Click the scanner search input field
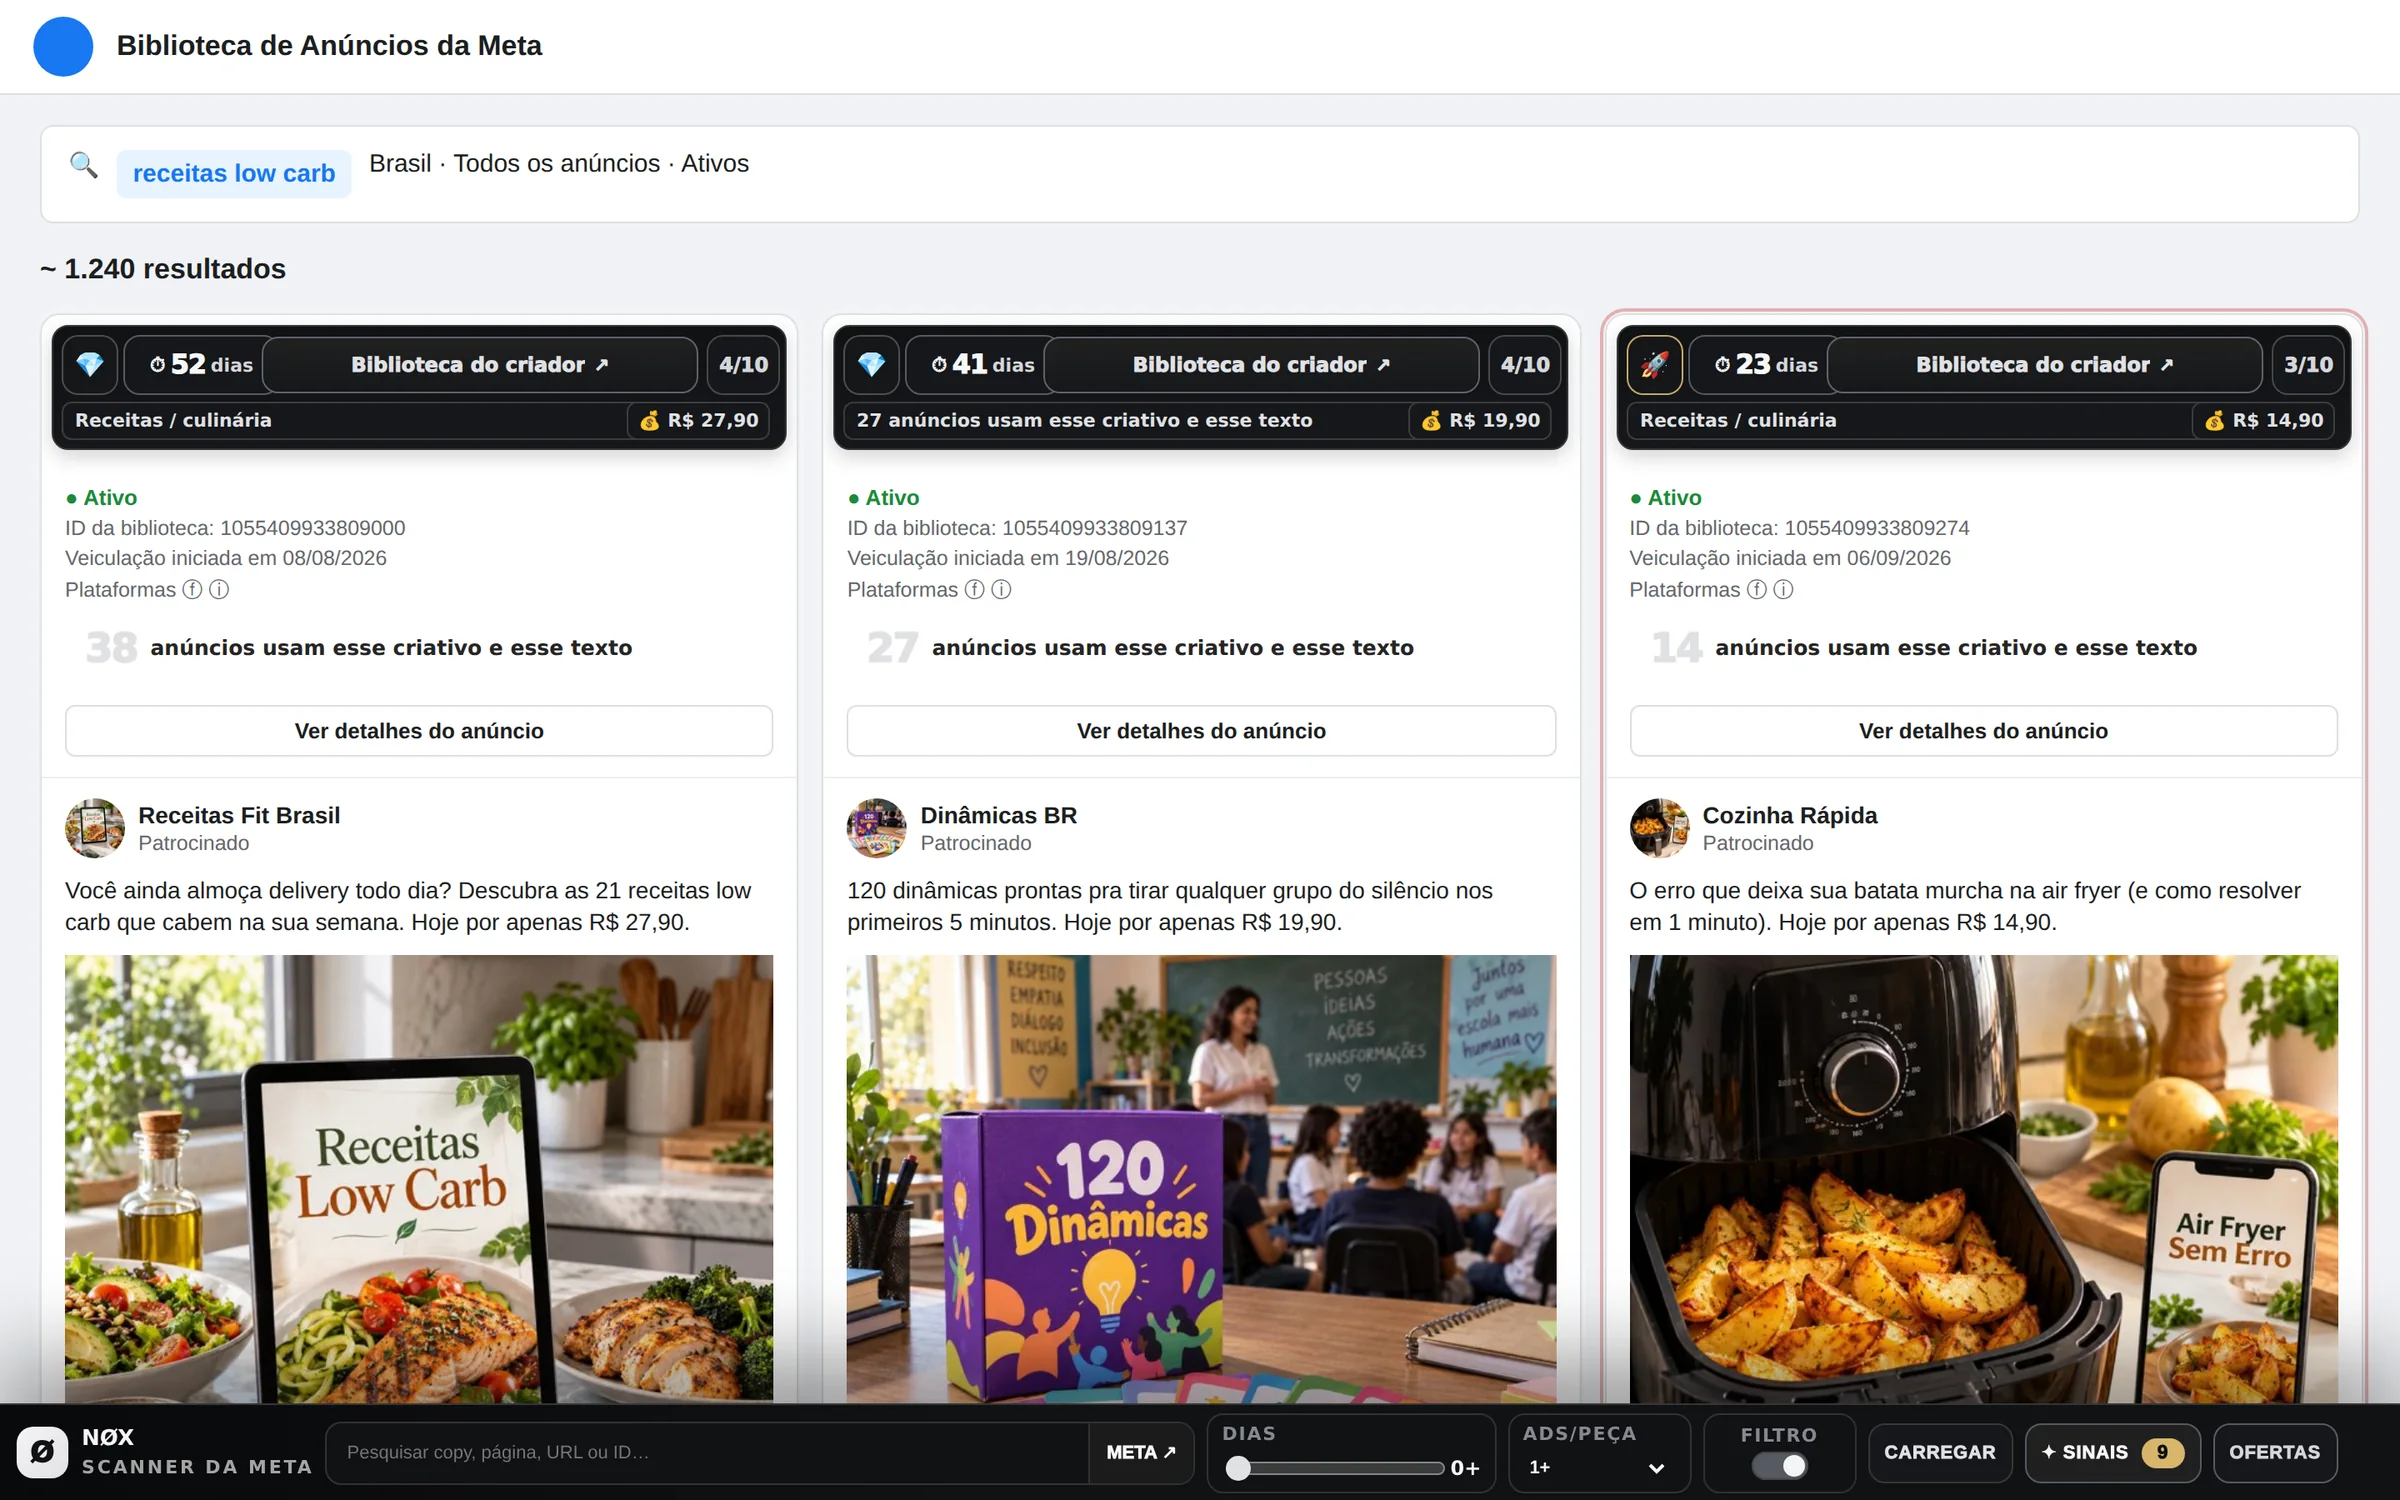The image size is (2400, 1500). pyautogui.click(x=707, y=1452)
